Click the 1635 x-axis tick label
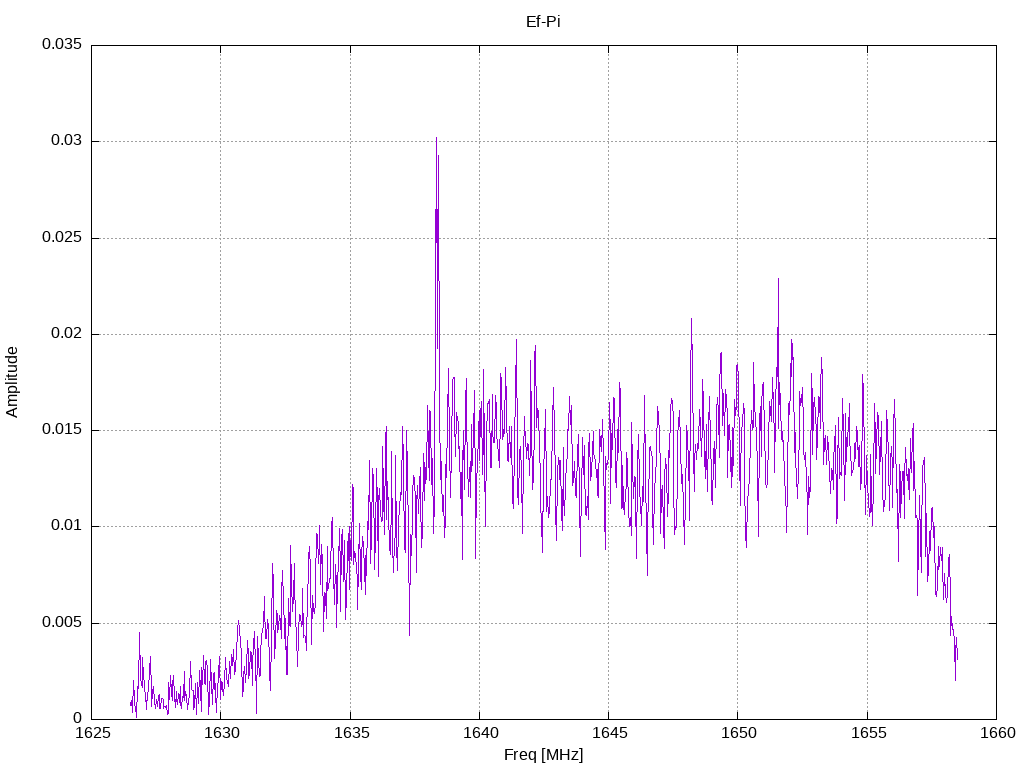1024x768 pixels. pyautogui.click(x=350, y=733)
